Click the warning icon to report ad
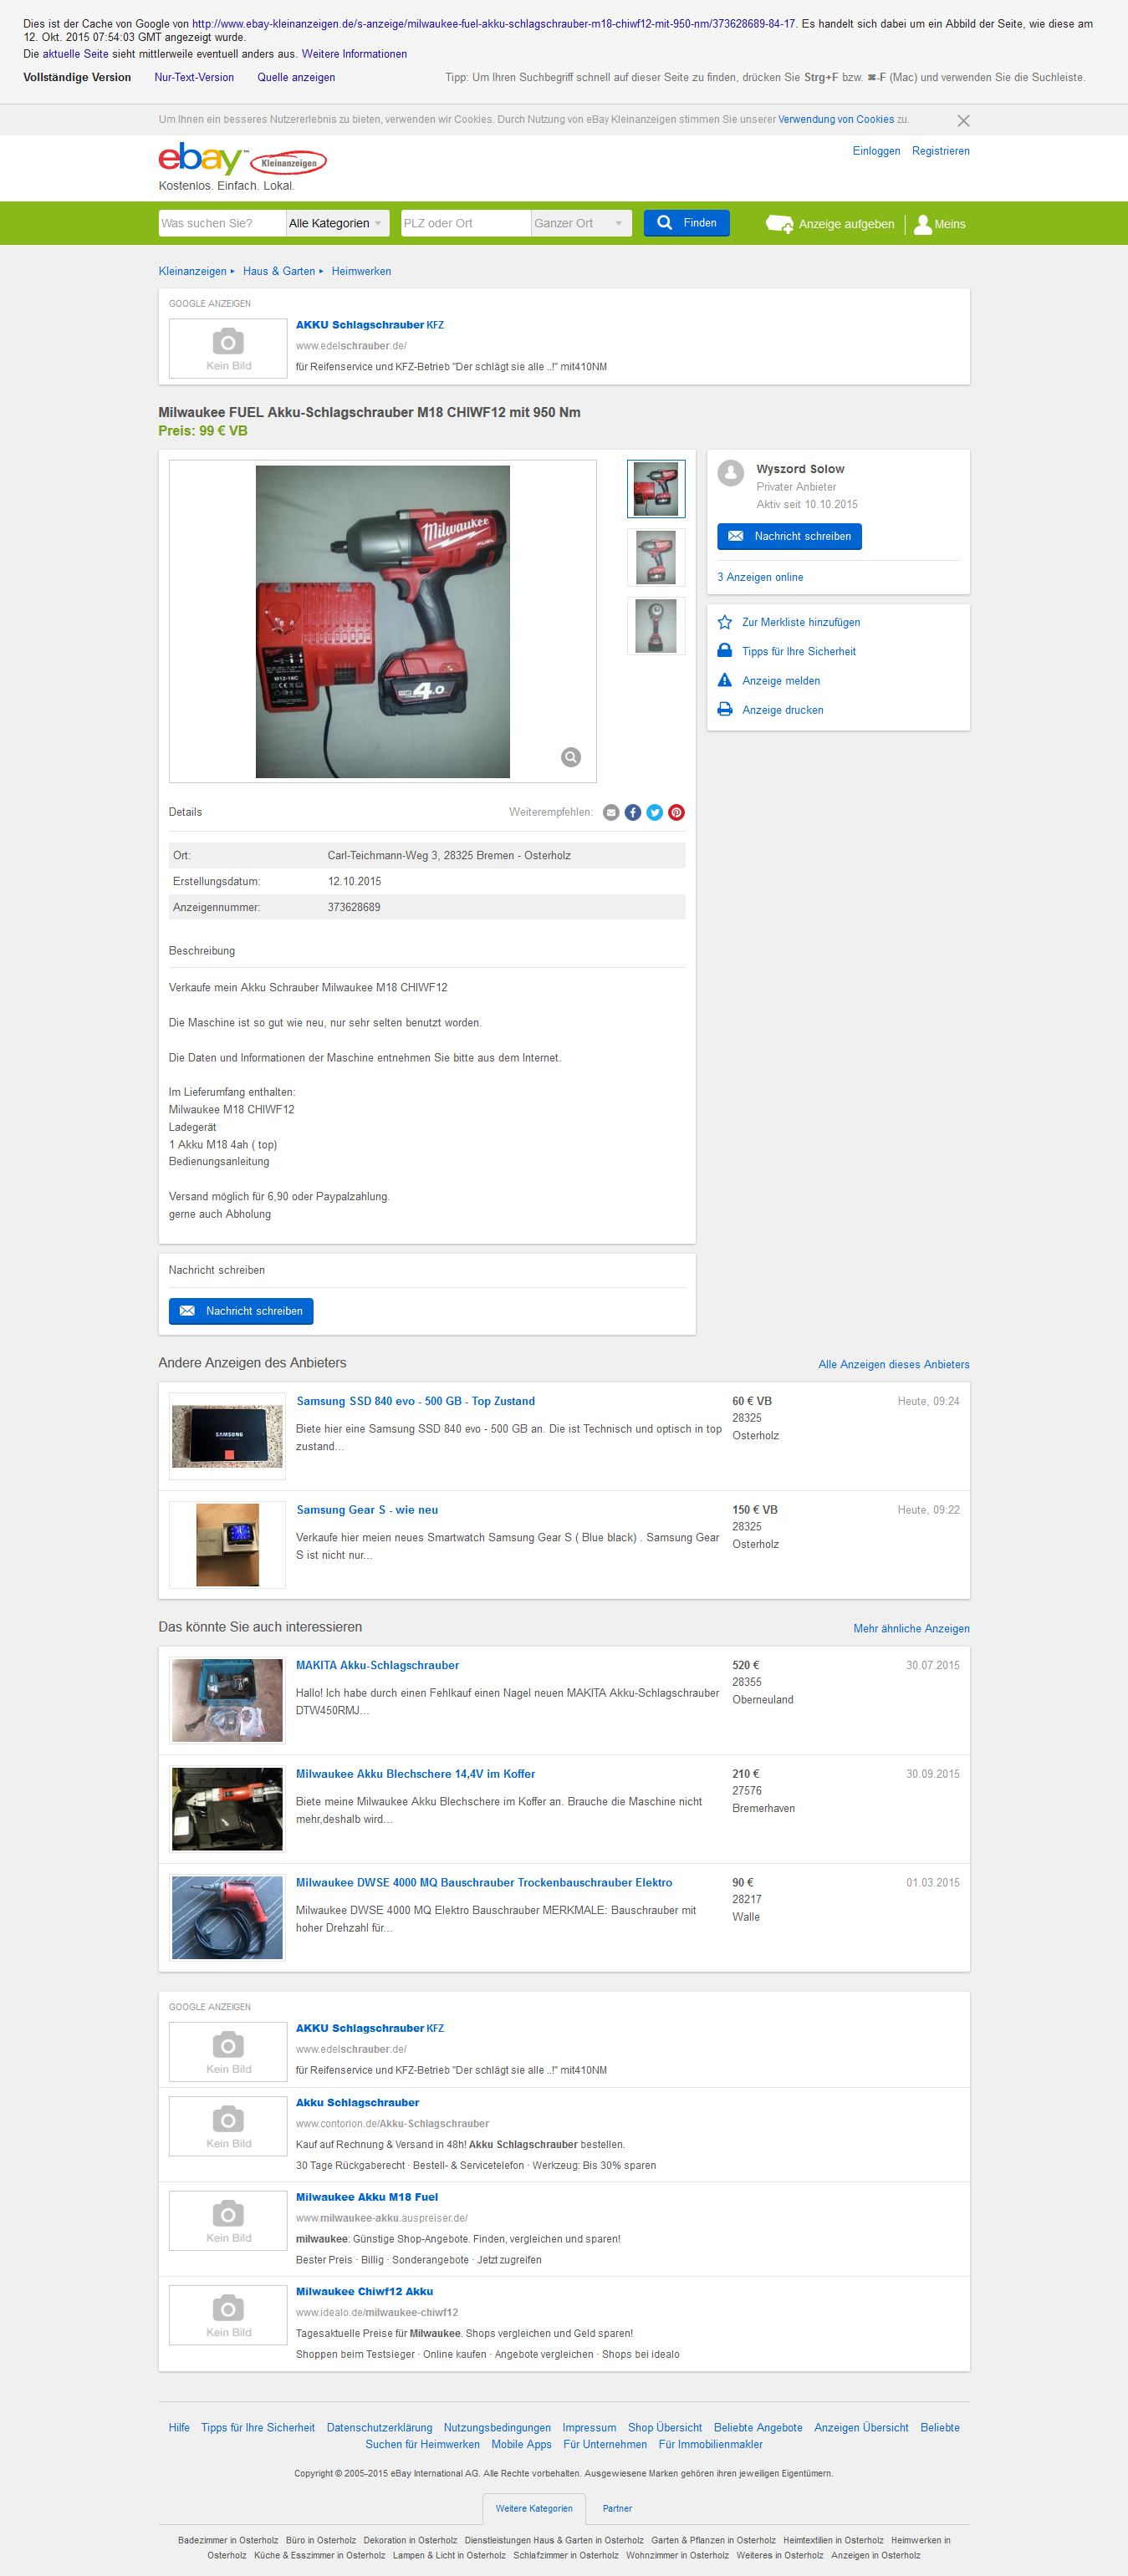Viewport: 1128px width, 2576px height. (x=725, y=680)
